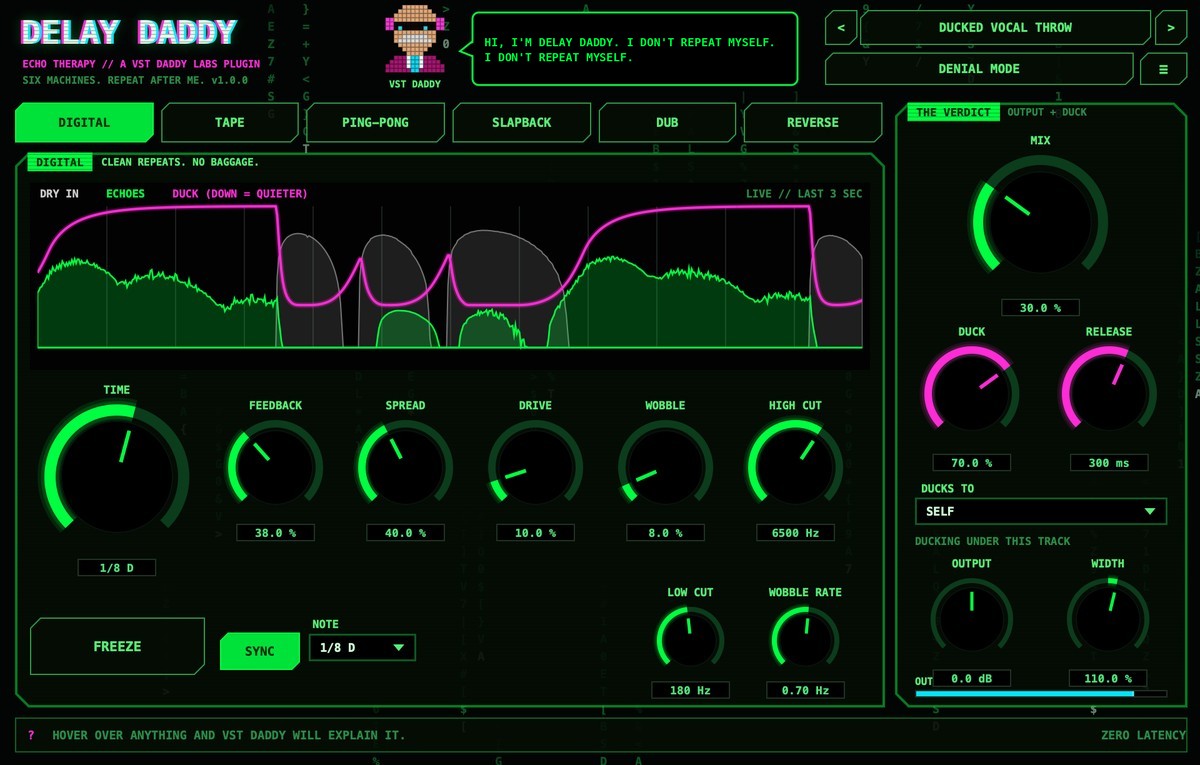Click the Low Cut knob

[x=690, y=638]
